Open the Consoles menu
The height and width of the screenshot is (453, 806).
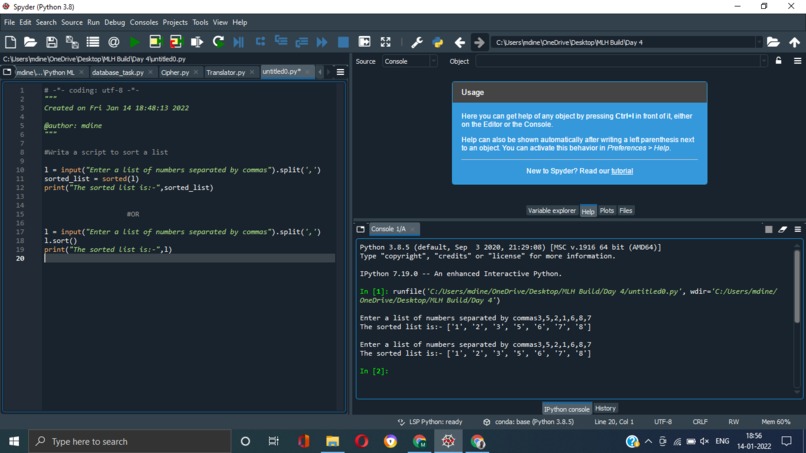coord(143,22)
